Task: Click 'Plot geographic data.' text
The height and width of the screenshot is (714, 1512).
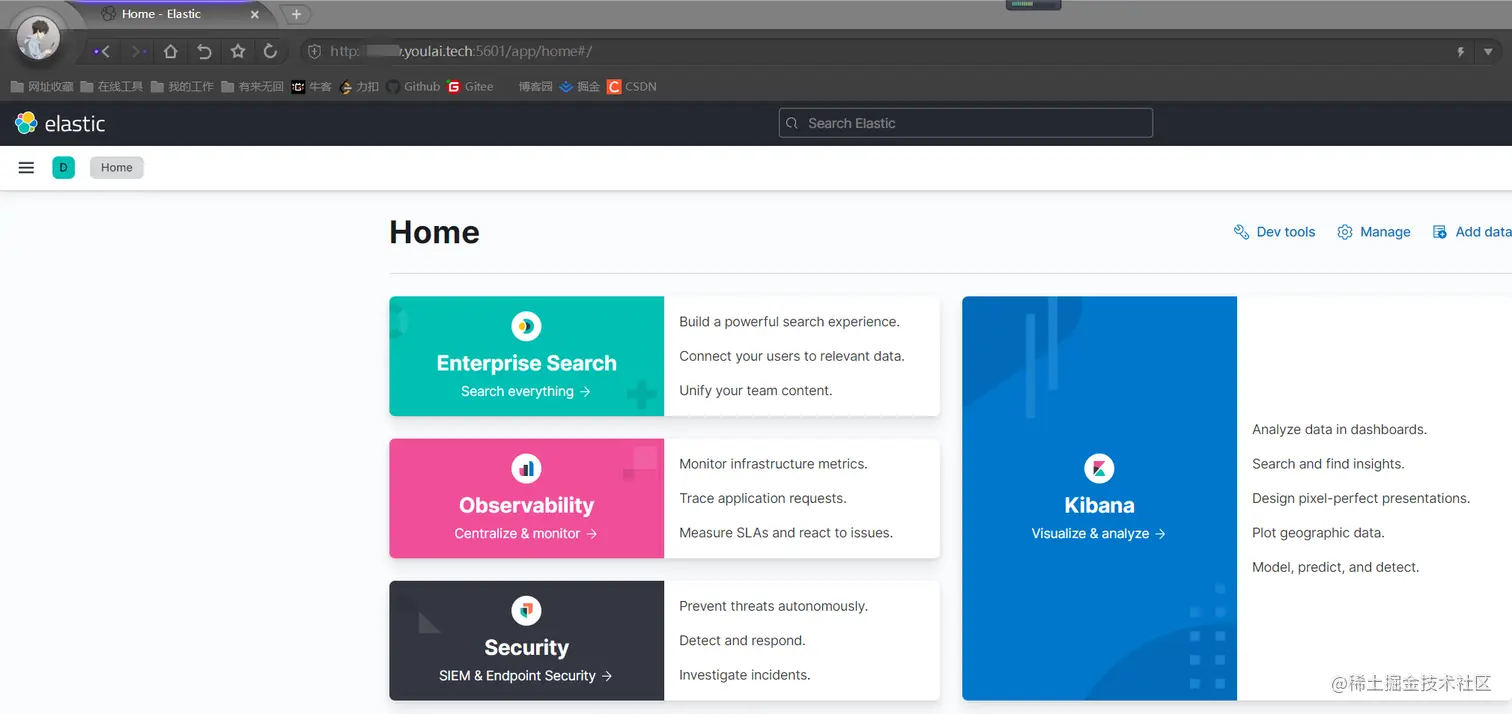Action: click(1318, 533)
